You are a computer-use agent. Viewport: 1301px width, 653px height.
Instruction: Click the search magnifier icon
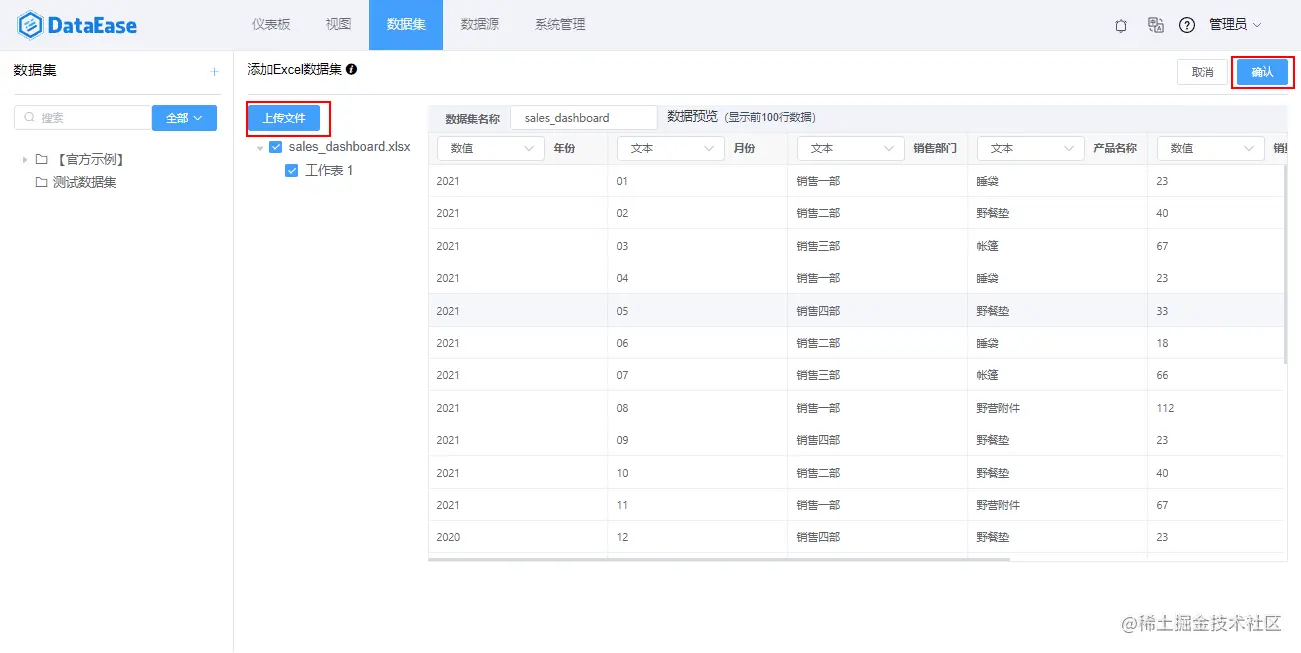coord(29,118)
